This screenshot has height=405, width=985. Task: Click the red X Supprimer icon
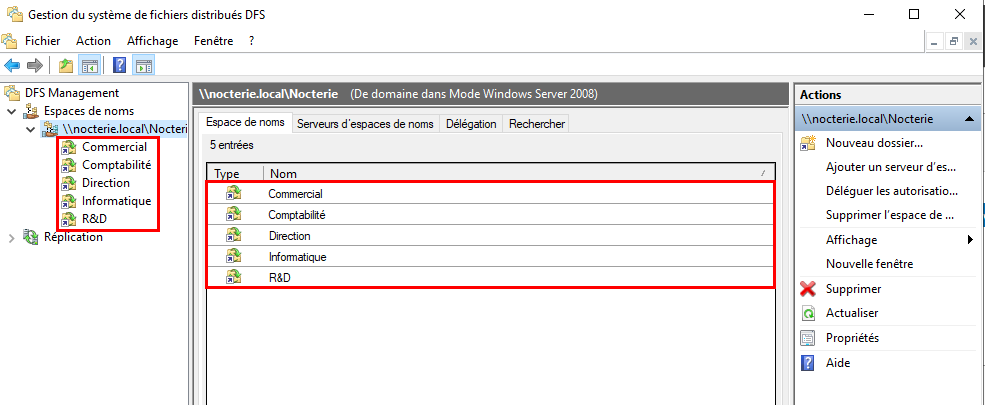[x=809, y=289]
